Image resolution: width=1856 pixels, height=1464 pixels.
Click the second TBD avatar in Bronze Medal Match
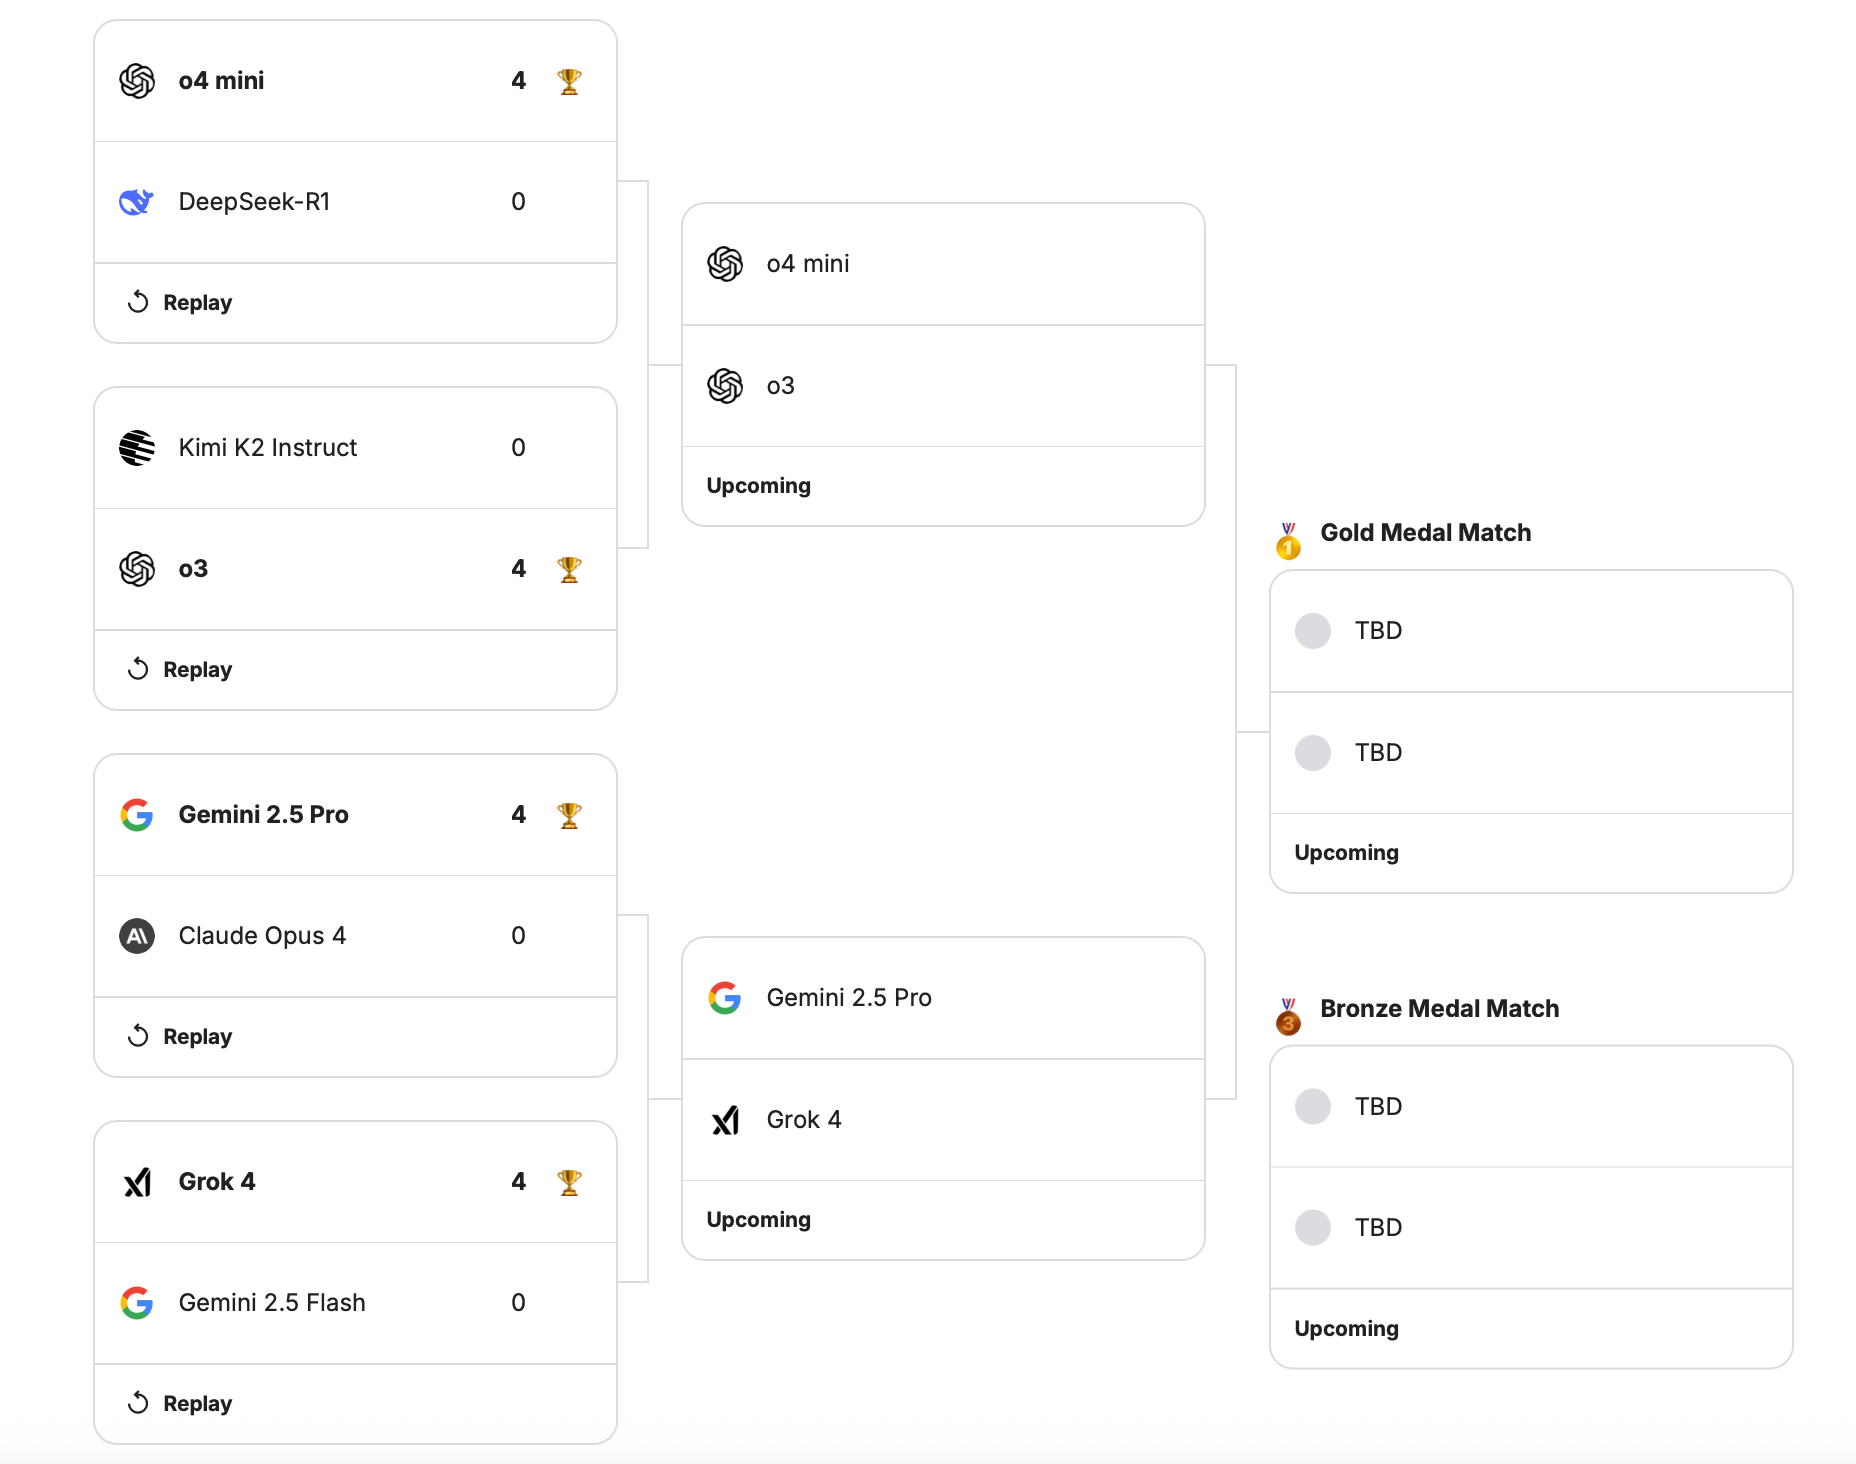[x=1313, y=1228]
